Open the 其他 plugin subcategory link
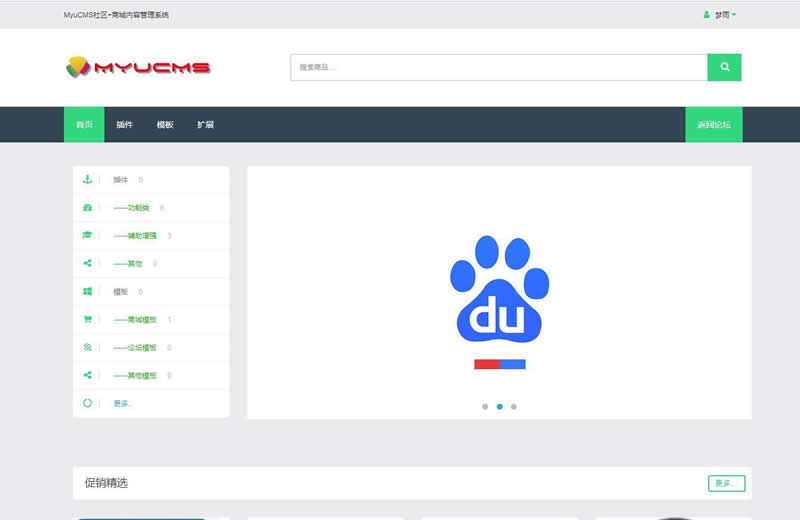Viewport: 800px width, 520px height. pos(128,264)
